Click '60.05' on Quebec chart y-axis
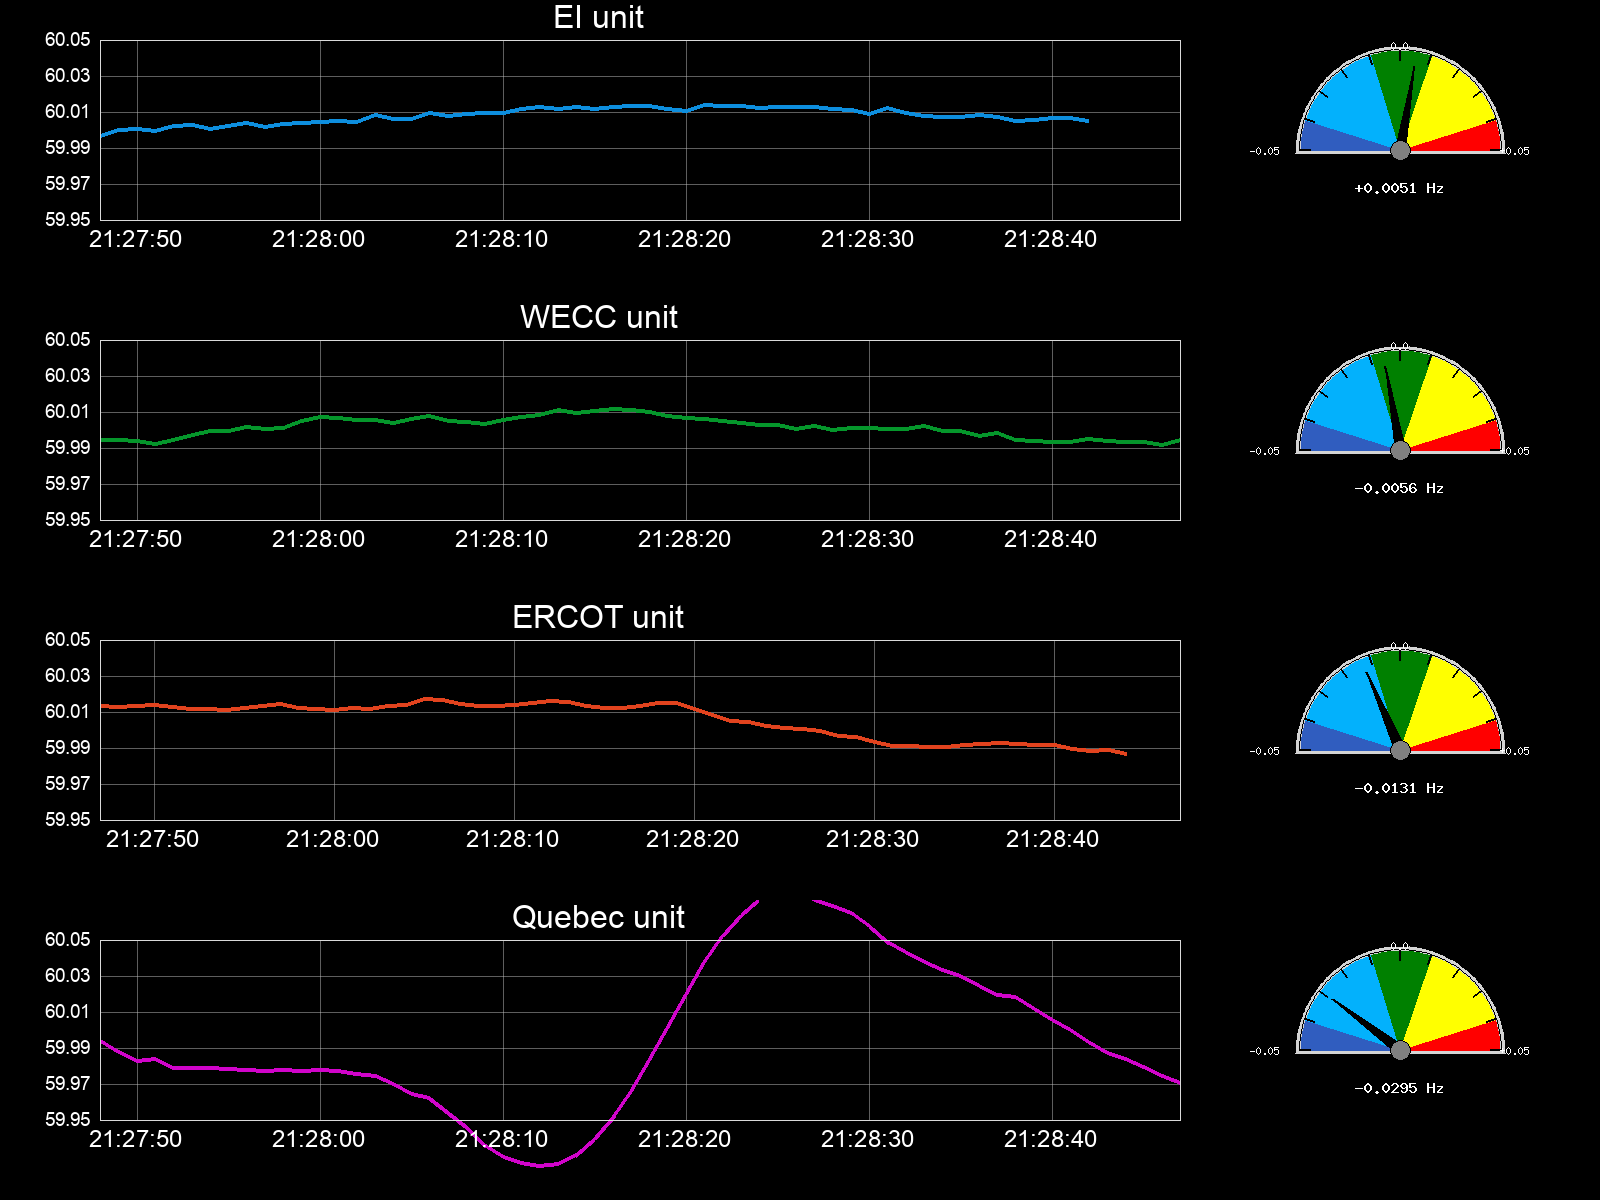 click(67, 940)
